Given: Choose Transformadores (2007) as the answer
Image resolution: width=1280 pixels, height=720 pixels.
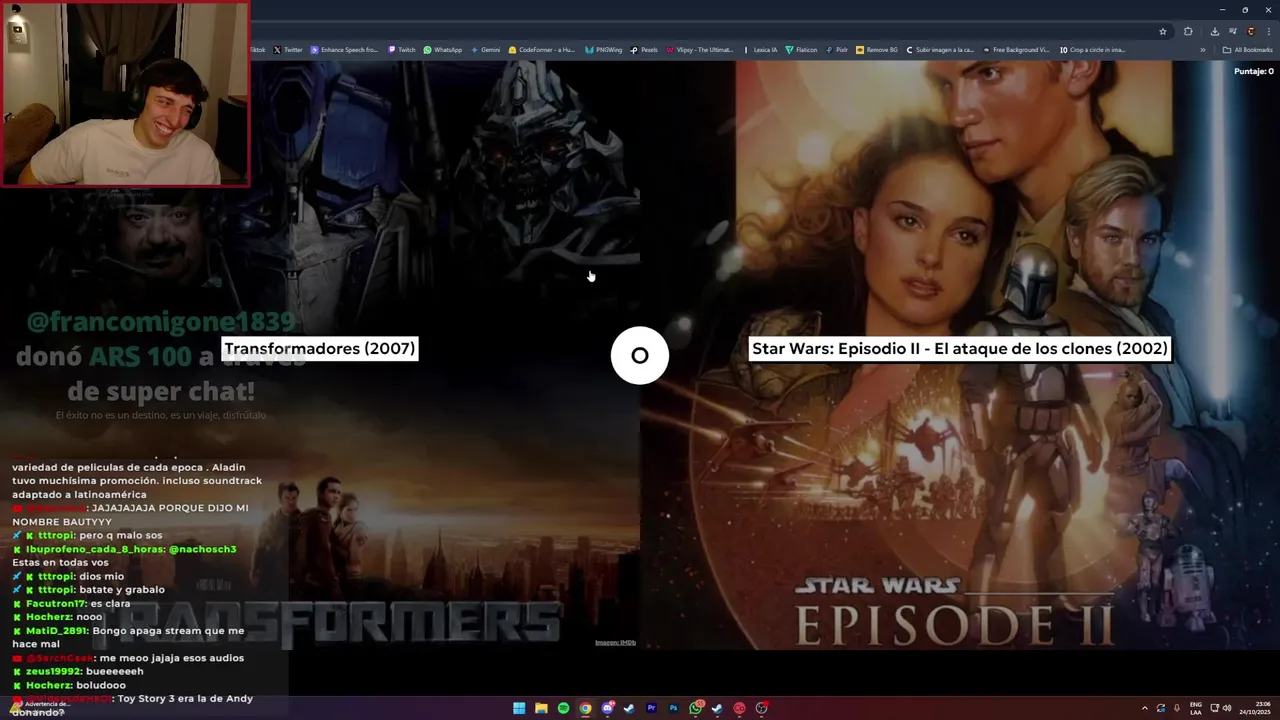Looking at the screenshot, I should [319, 349].
